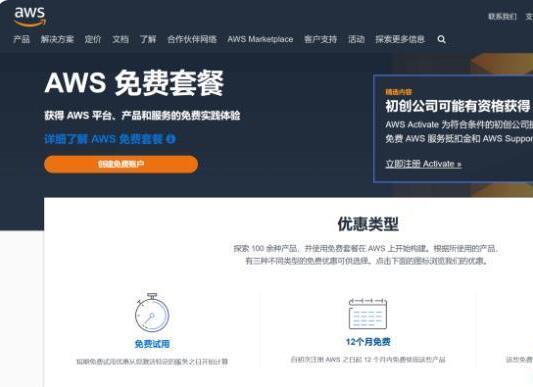This screenshot has height=387, width=533.
Task: Click the calendar icon above 12个月免费
Action: [368, 314]
